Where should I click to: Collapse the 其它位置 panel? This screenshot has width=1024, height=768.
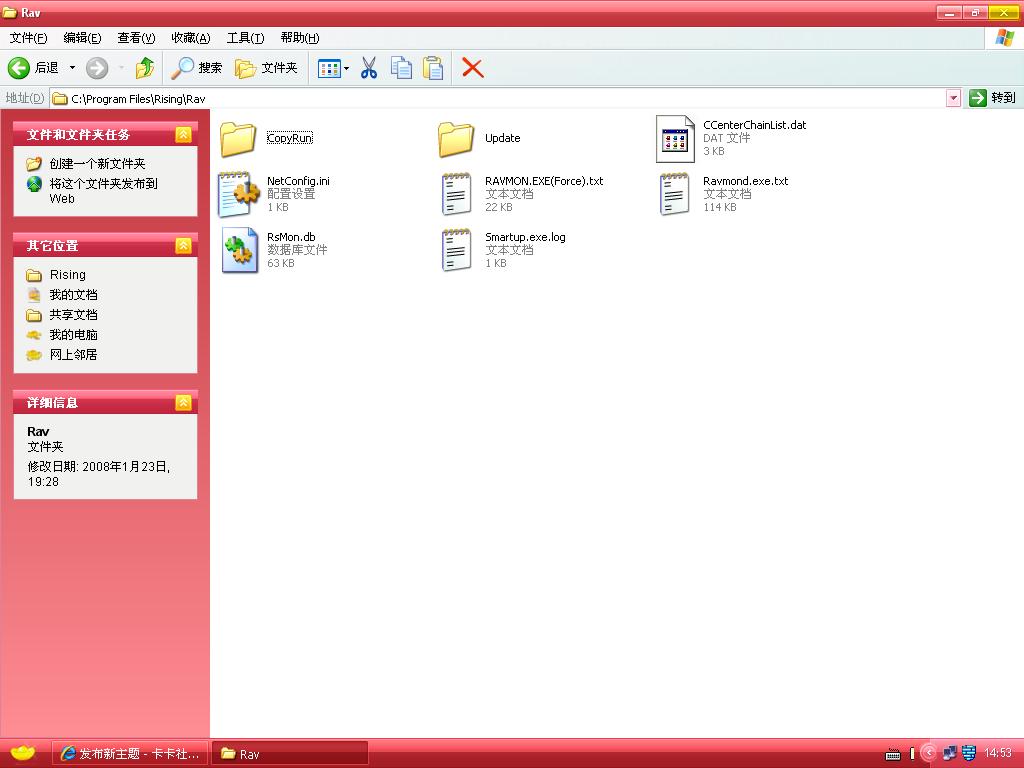[183, 245]
